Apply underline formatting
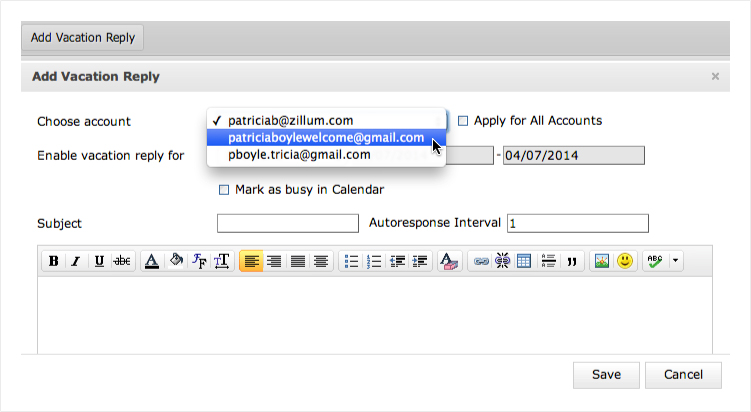This screenshot has height=412, width=751. pos(99,261)
